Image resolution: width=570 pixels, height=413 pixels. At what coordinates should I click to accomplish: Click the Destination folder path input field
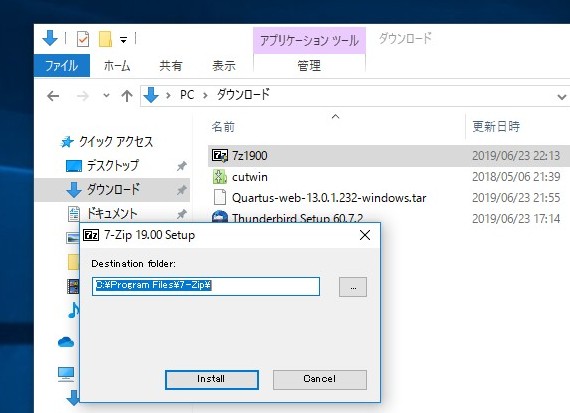206,286
